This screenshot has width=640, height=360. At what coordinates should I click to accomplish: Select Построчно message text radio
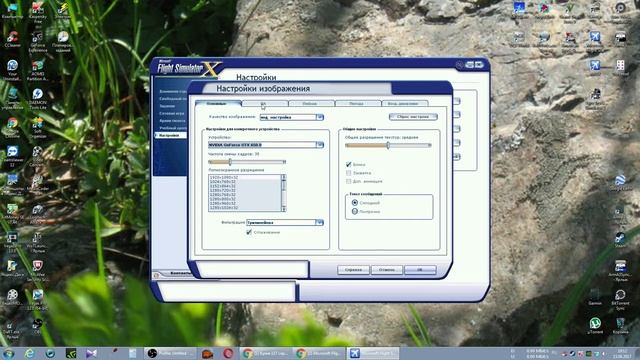(x=355, y=211)
